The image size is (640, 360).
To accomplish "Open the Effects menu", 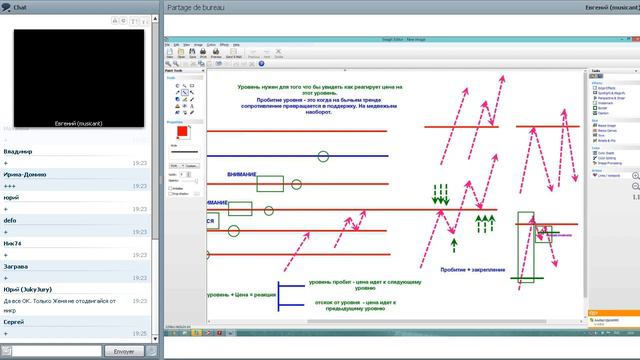I will [224, 45].
